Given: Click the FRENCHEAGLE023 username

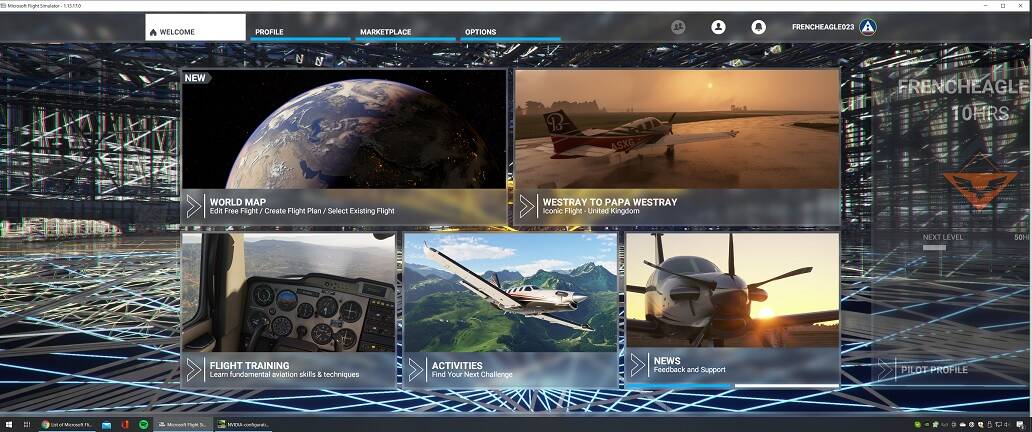Looking at the screenshot, I should coord(822,27).
